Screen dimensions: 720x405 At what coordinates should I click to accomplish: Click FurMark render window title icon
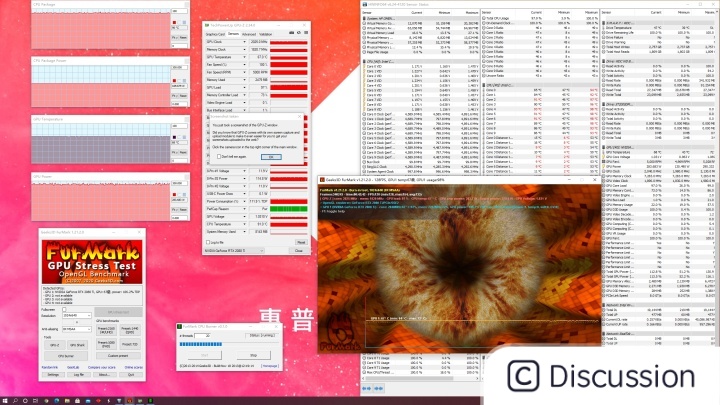click(322, 180)
